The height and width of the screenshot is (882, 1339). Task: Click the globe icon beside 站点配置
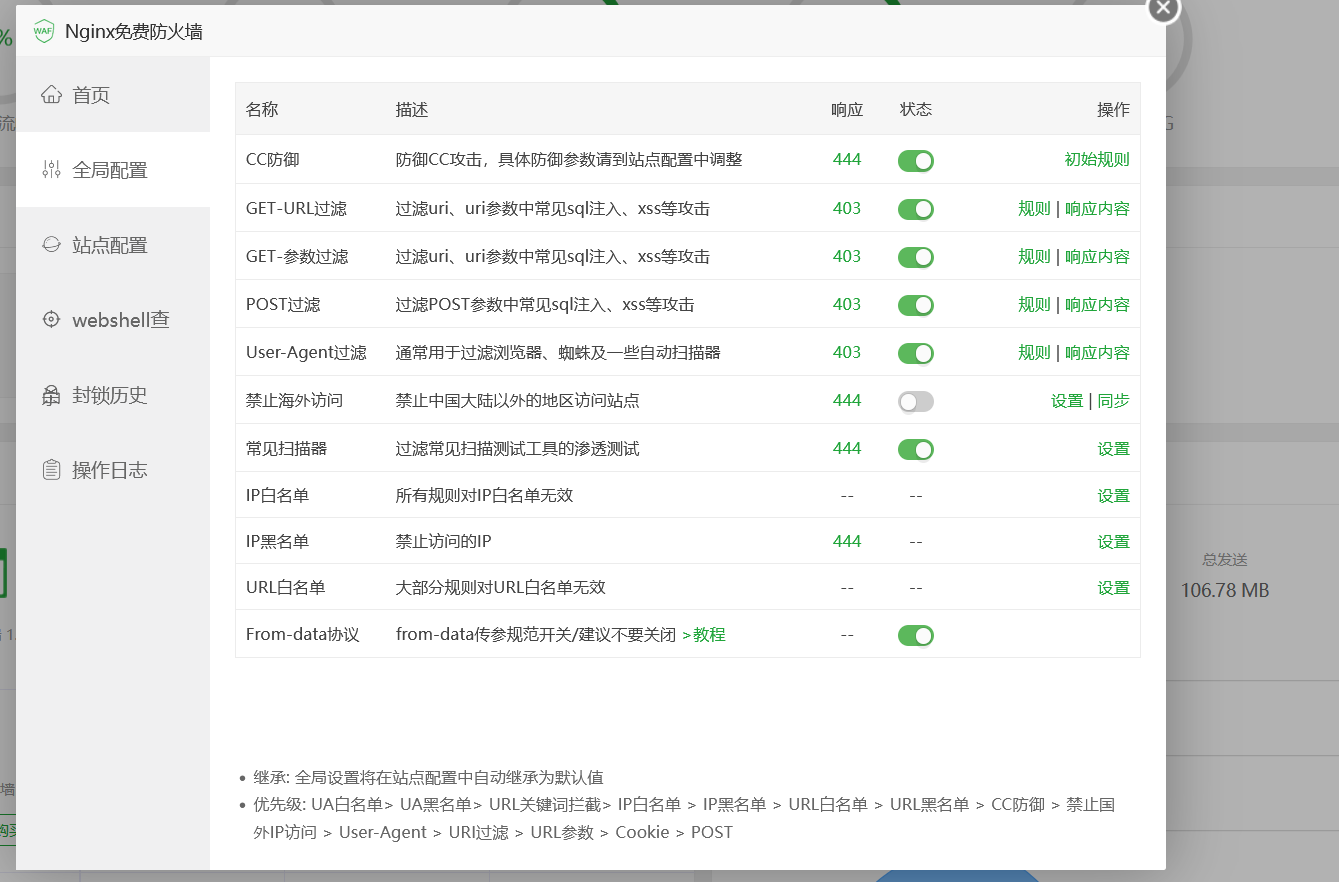point(51,244)
